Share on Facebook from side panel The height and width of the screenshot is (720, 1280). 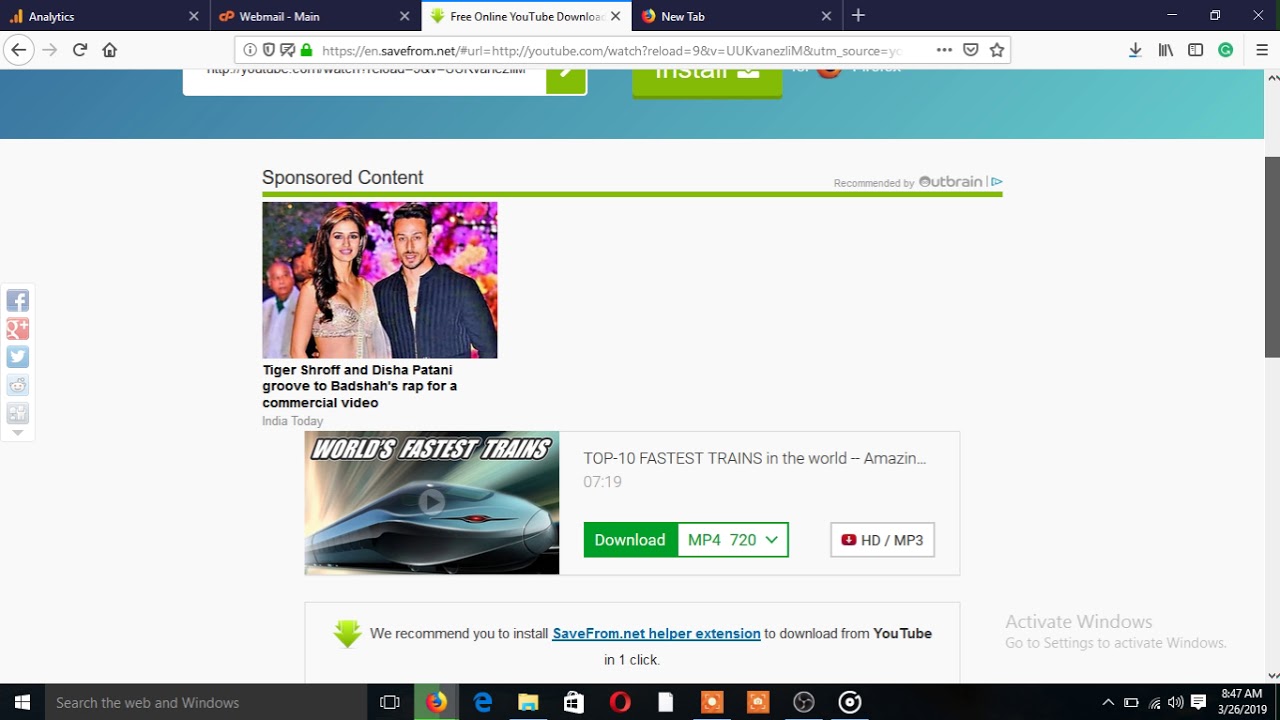[17, 301]
